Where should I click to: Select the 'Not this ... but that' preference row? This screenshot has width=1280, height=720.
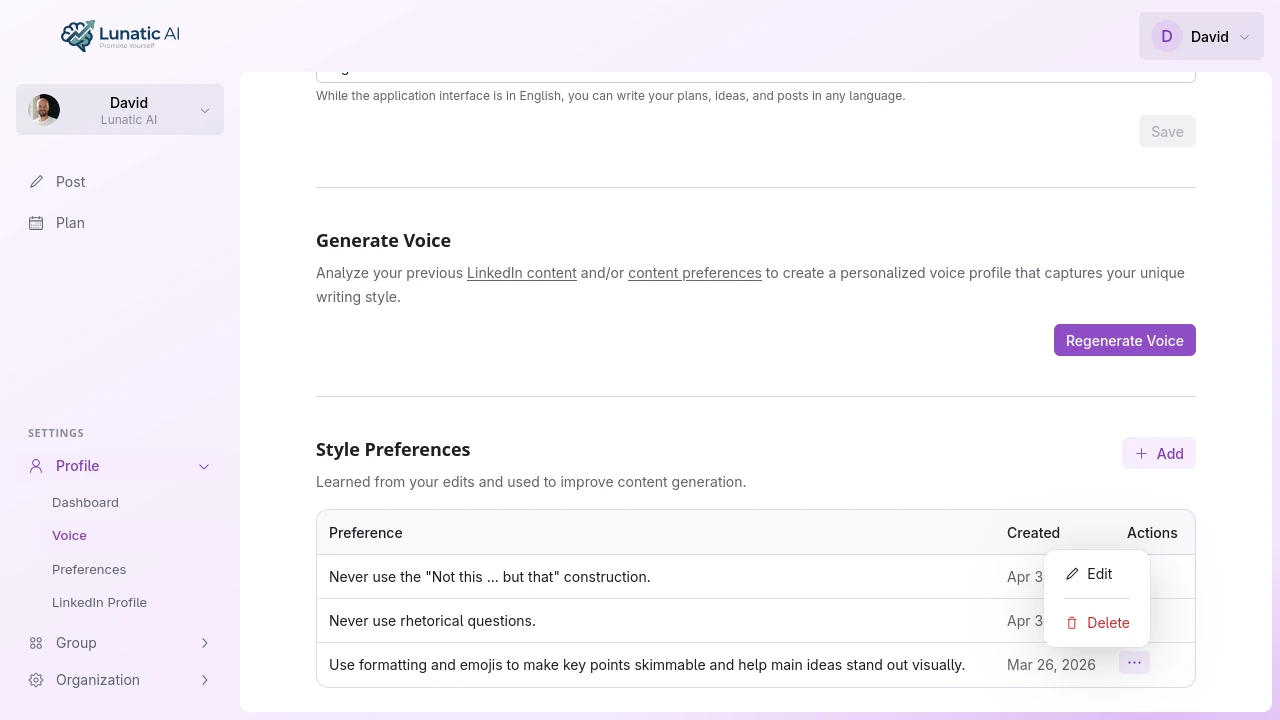(756, 577)
